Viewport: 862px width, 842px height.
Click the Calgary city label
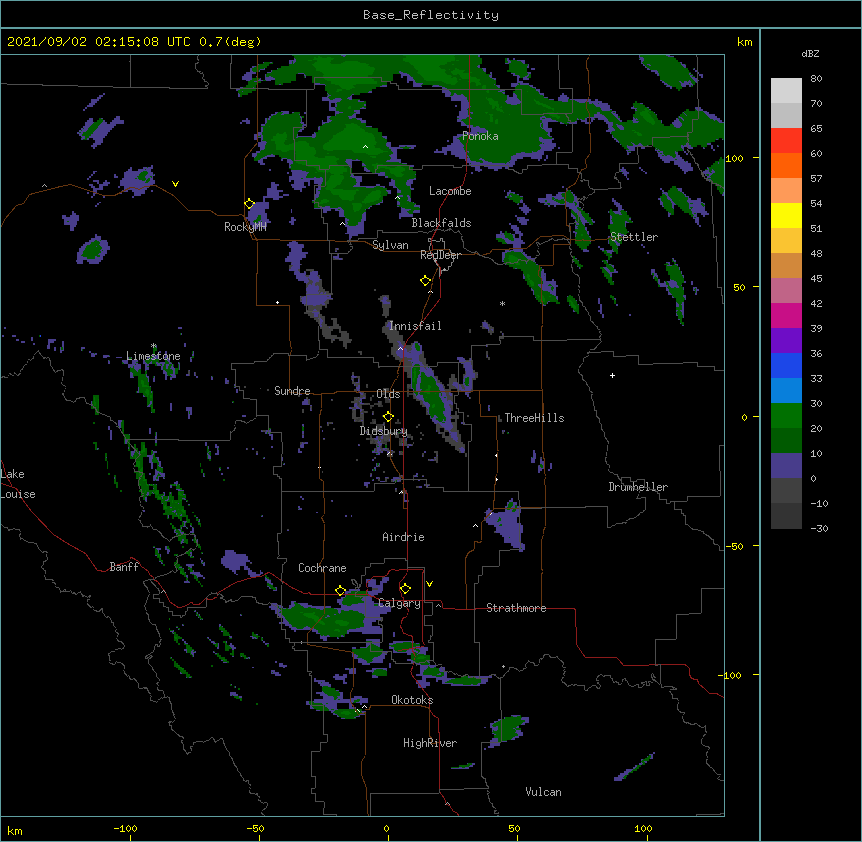click(399, 603)
